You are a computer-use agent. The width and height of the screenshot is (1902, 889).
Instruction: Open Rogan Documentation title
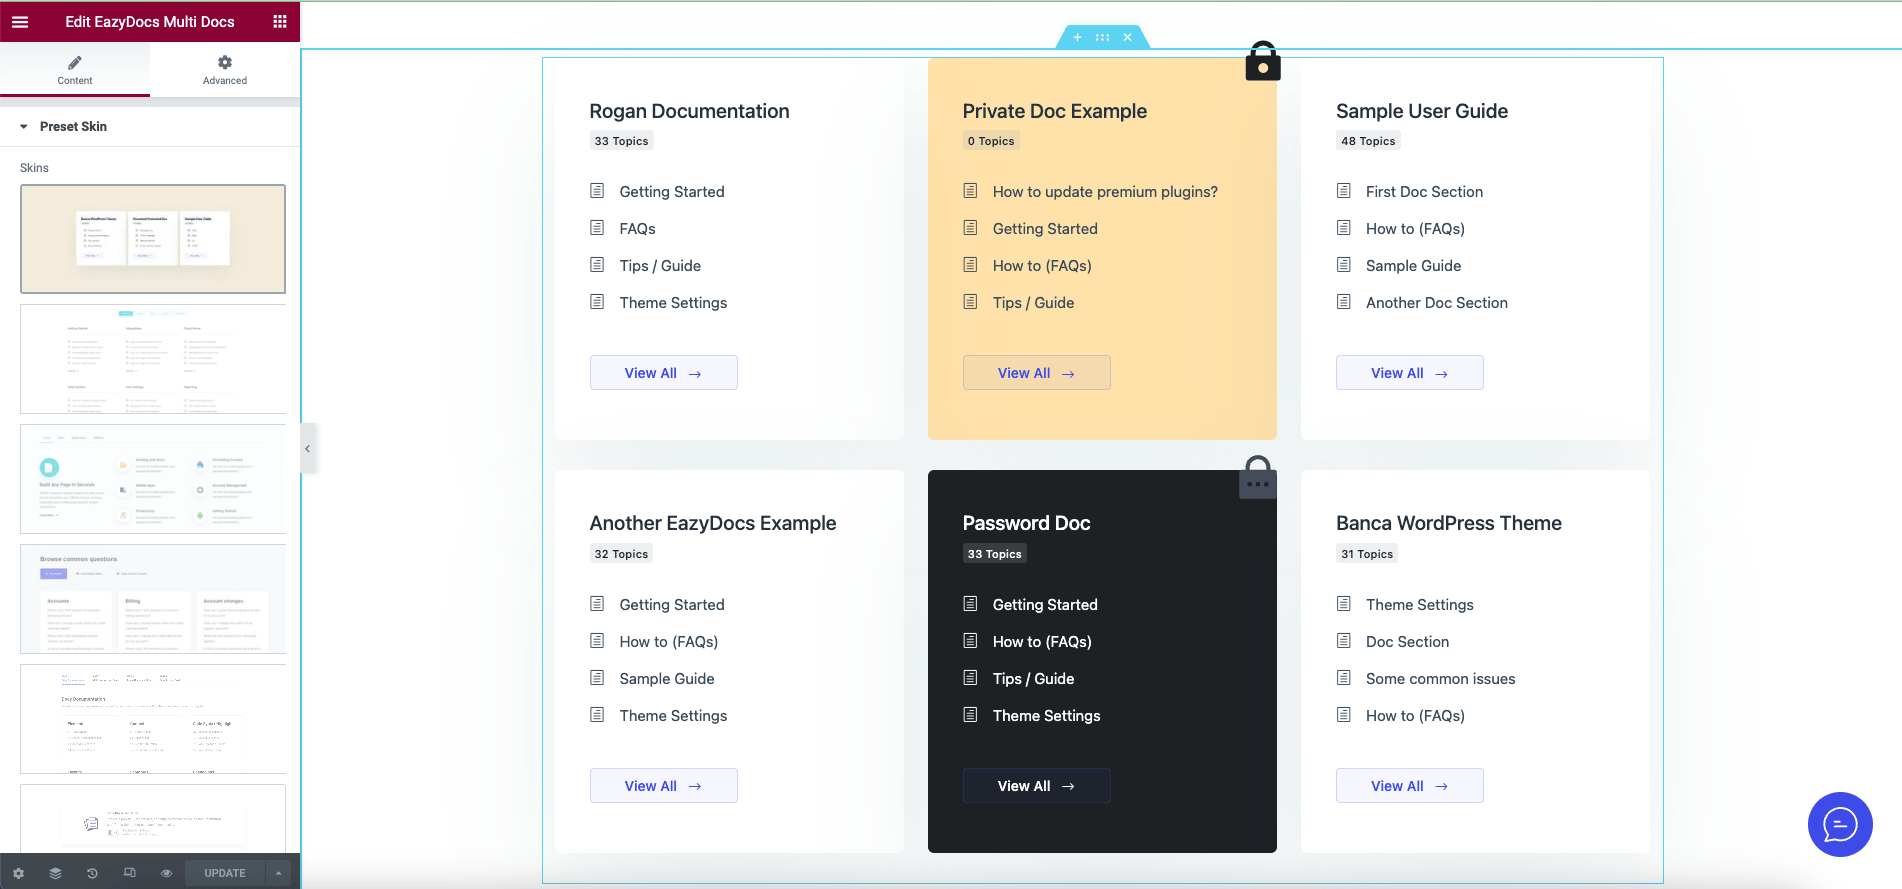(689, 111)
